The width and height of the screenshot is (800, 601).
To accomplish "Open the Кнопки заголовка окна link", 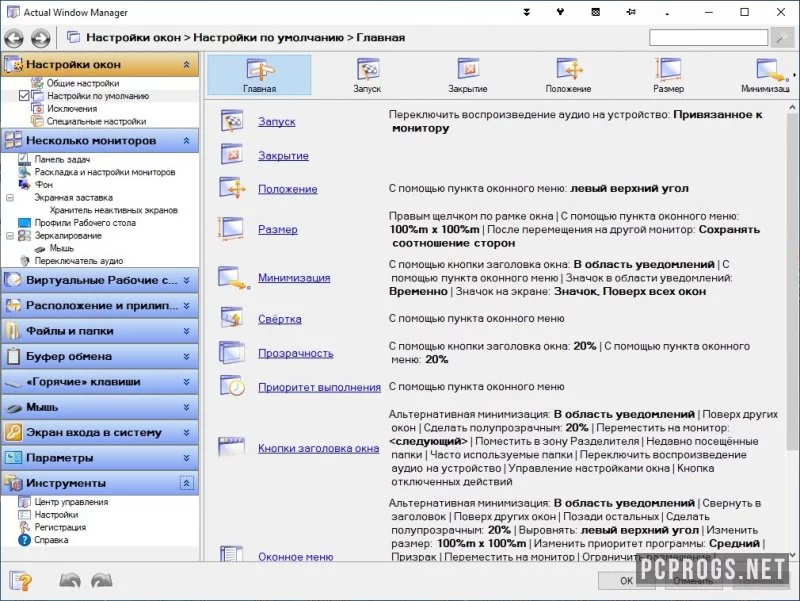I will pyautogui.click(x=318, y=448).
